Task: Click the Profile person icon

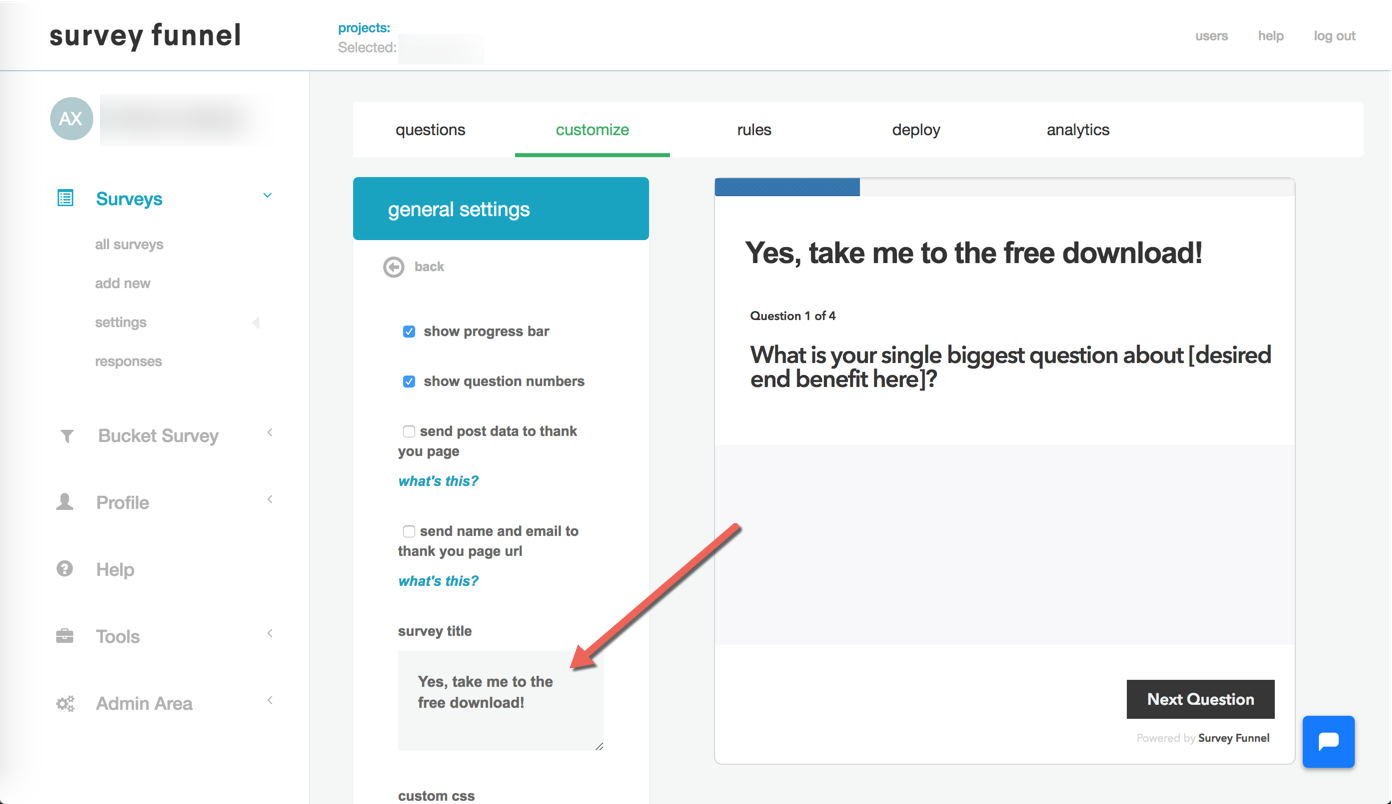Action: 65,502
